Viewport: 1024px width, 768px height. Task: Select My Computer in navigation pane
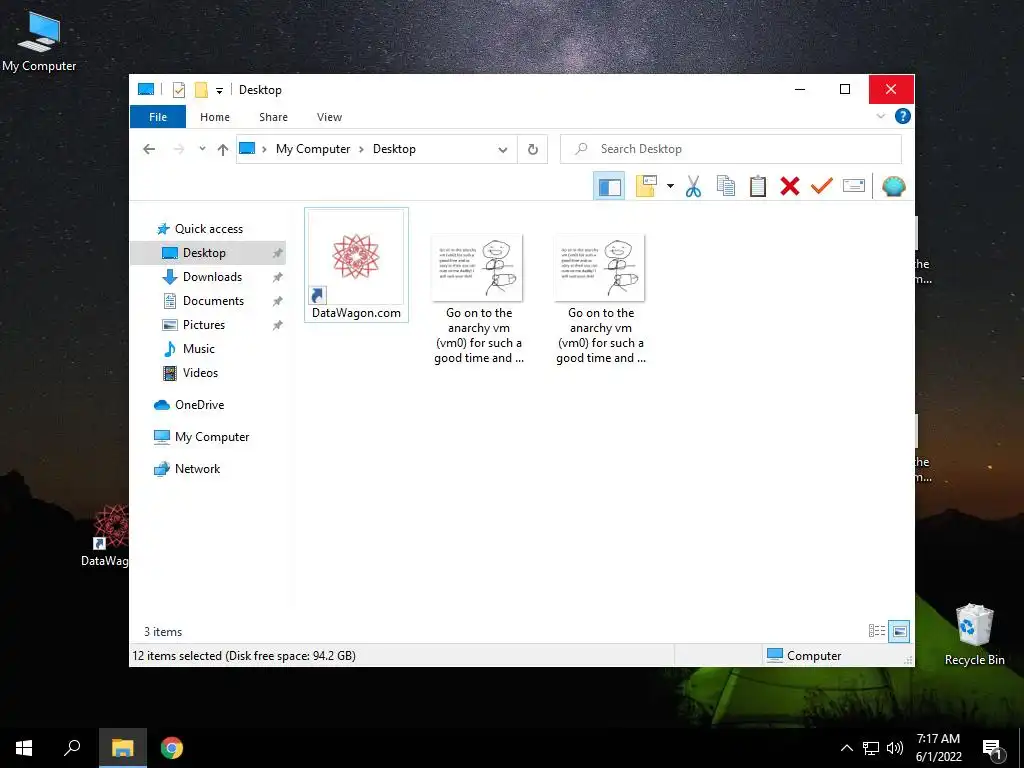click(212, 437)
